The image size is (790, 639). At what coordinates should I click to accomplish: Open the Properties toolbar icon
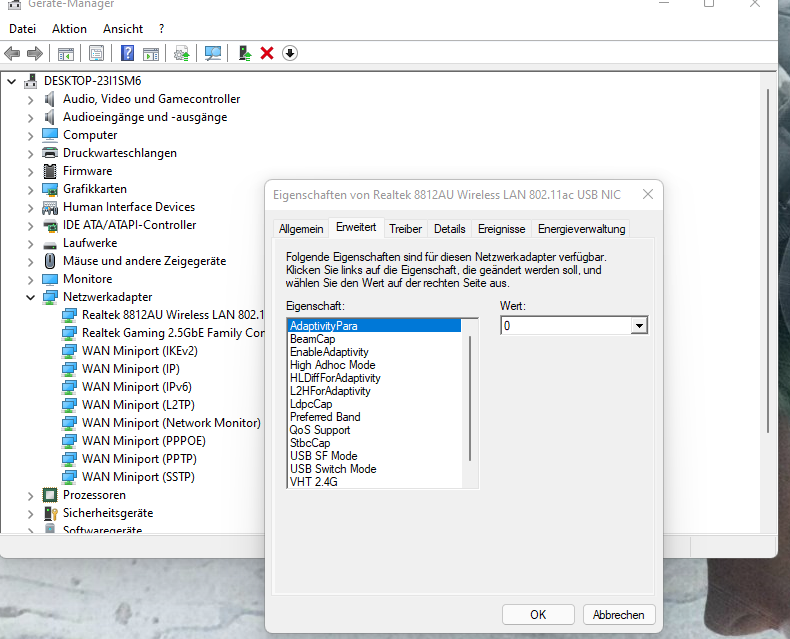(x=96, y=53)
